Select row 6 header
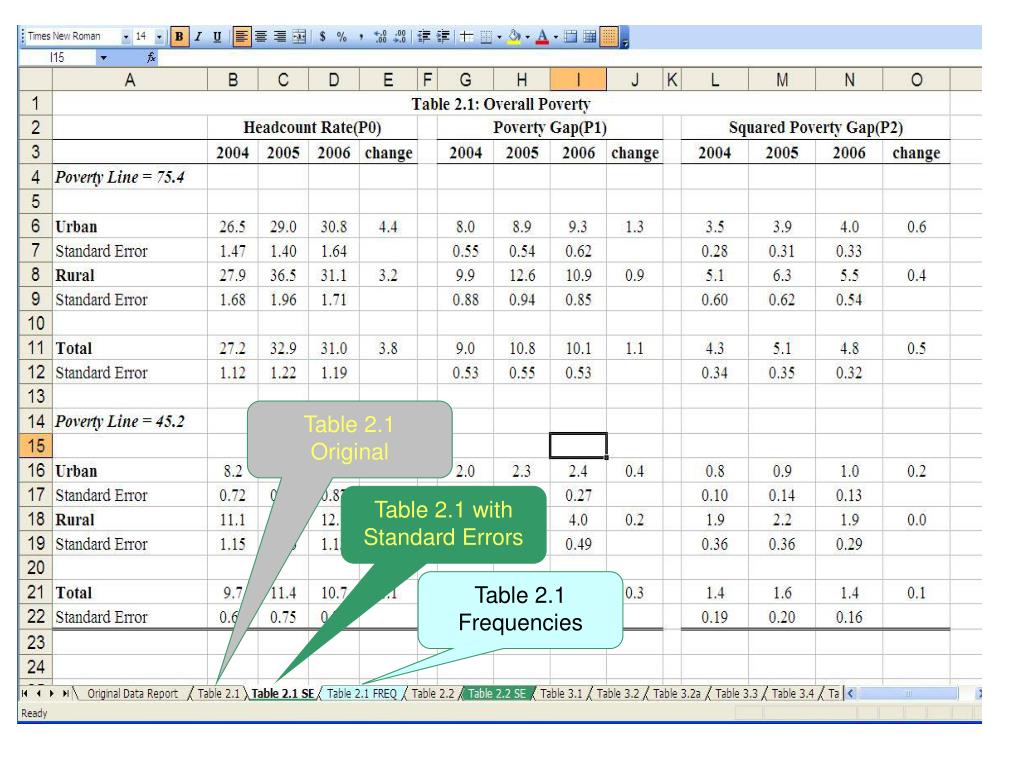Image resolution: width=1024 pixels, height=768 pixels. pos(35,226)
